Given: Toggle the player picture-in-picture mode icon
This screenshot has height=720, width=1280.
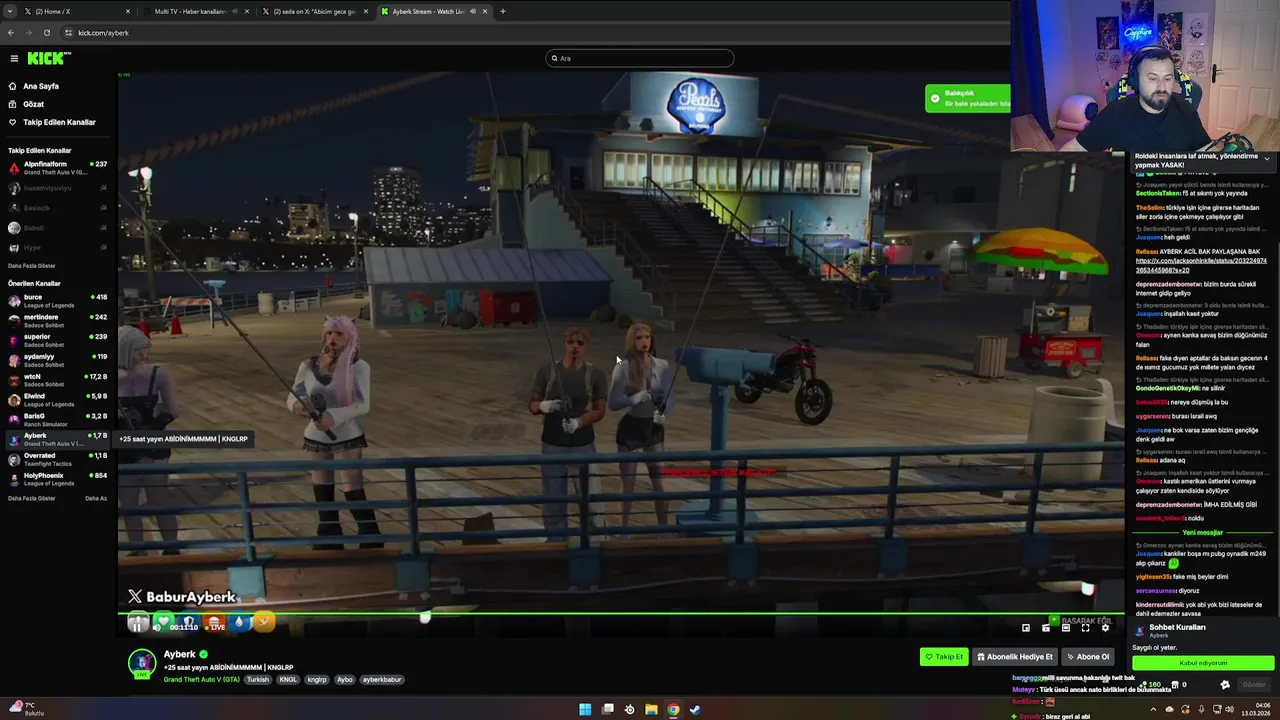Looking at the screenshot, I should 1026,628.
